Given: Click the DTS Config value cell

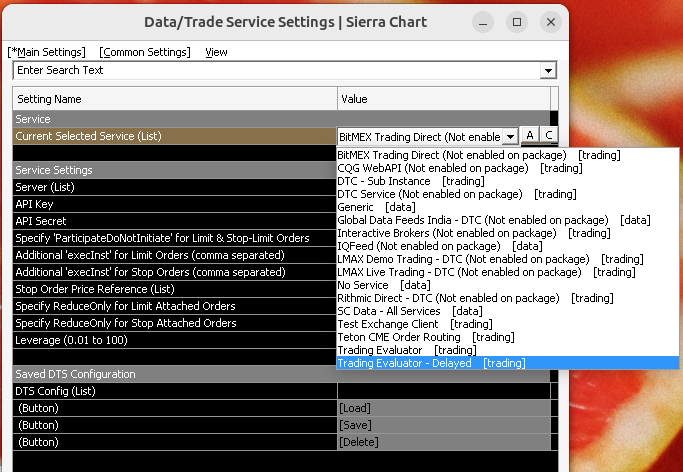Looking at the screenshot, I should (x=444, y=391).
